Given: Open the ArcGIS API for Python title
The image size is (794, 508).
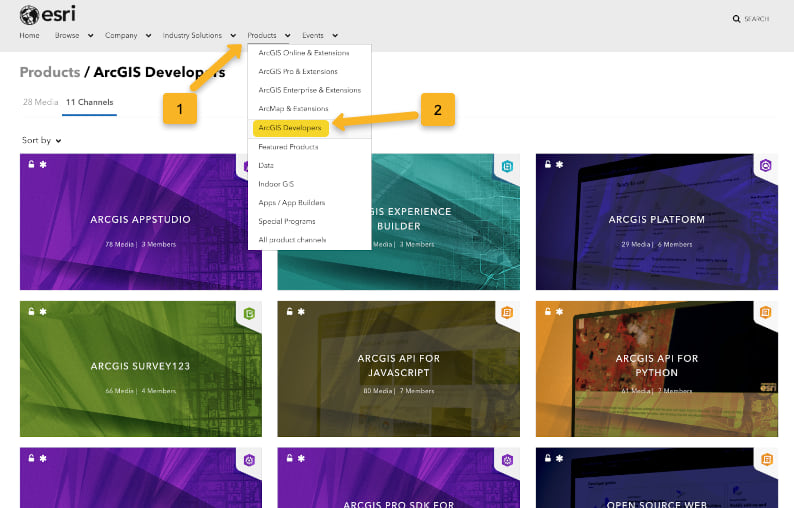Looking at the screenshot, I should click(656, 365).
